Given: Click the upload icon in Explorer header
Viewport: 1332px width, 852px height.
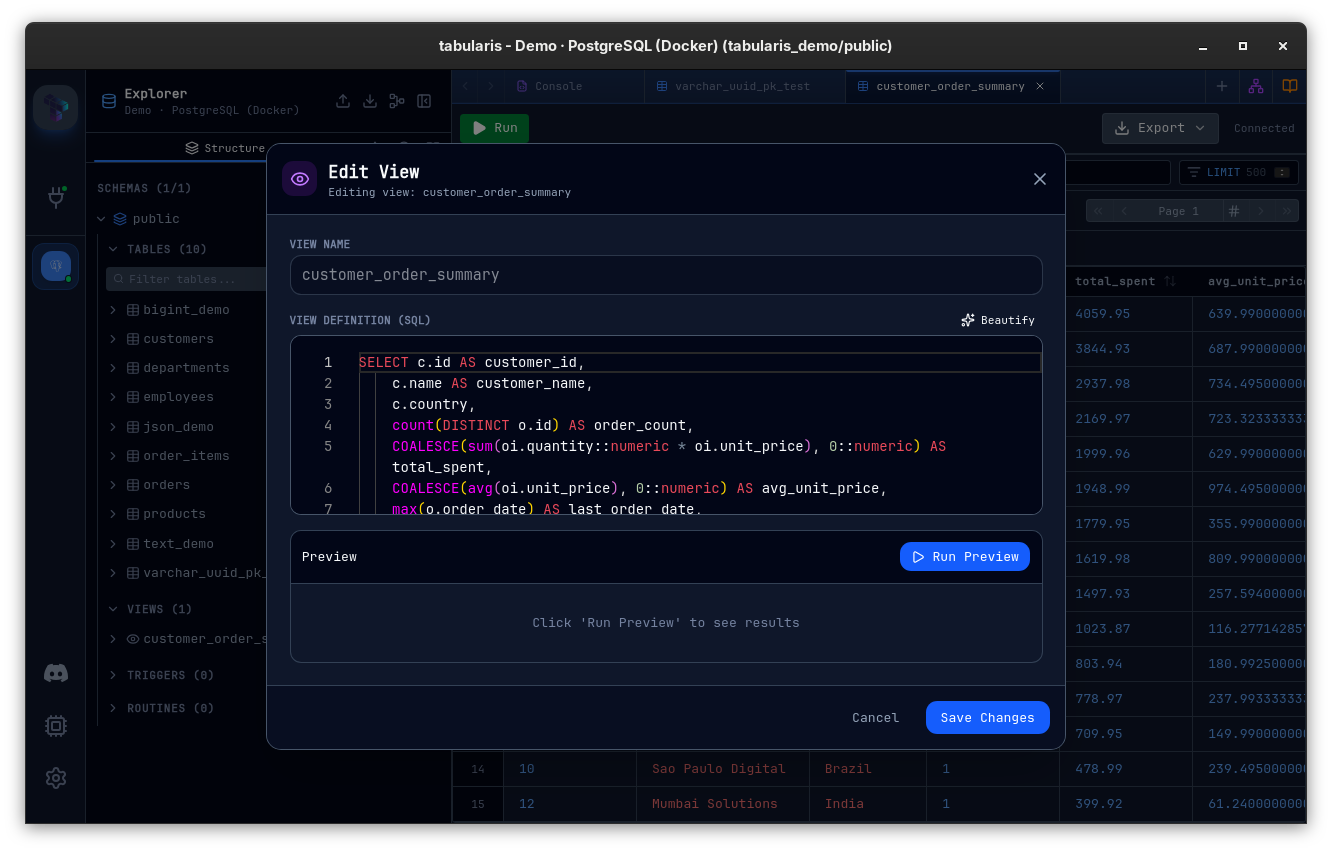Looking at the screenshot, I should (x=343, y=101).
